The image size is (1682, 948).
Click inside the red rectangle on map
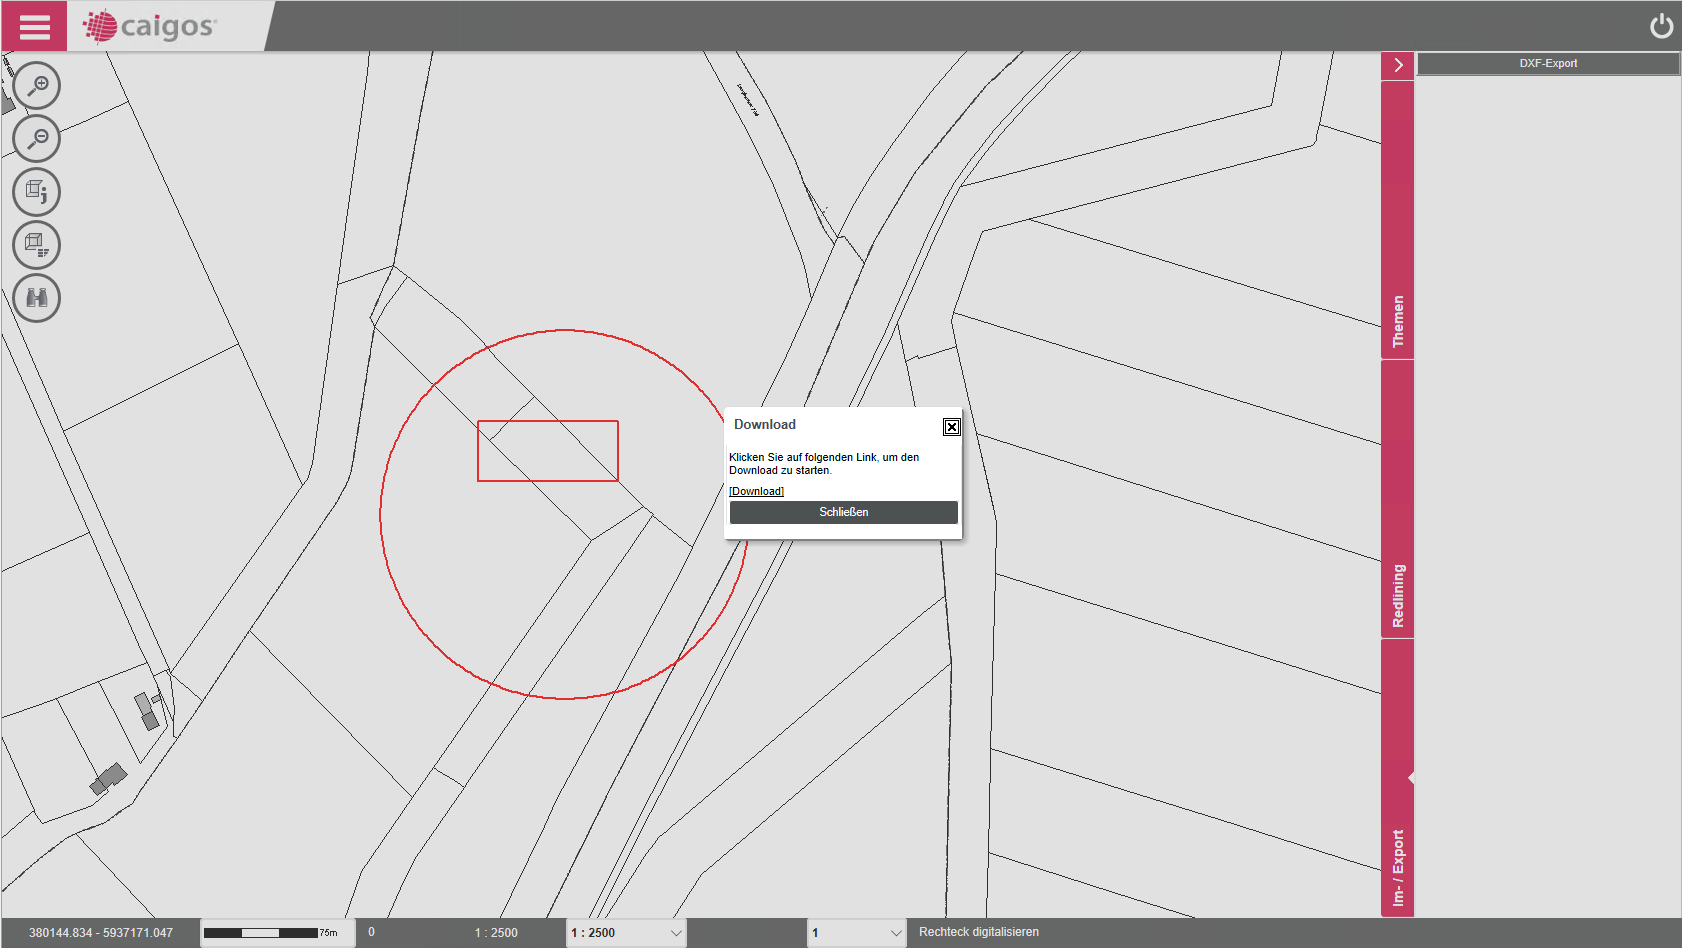pyautogui.click(x=548, y=451)
